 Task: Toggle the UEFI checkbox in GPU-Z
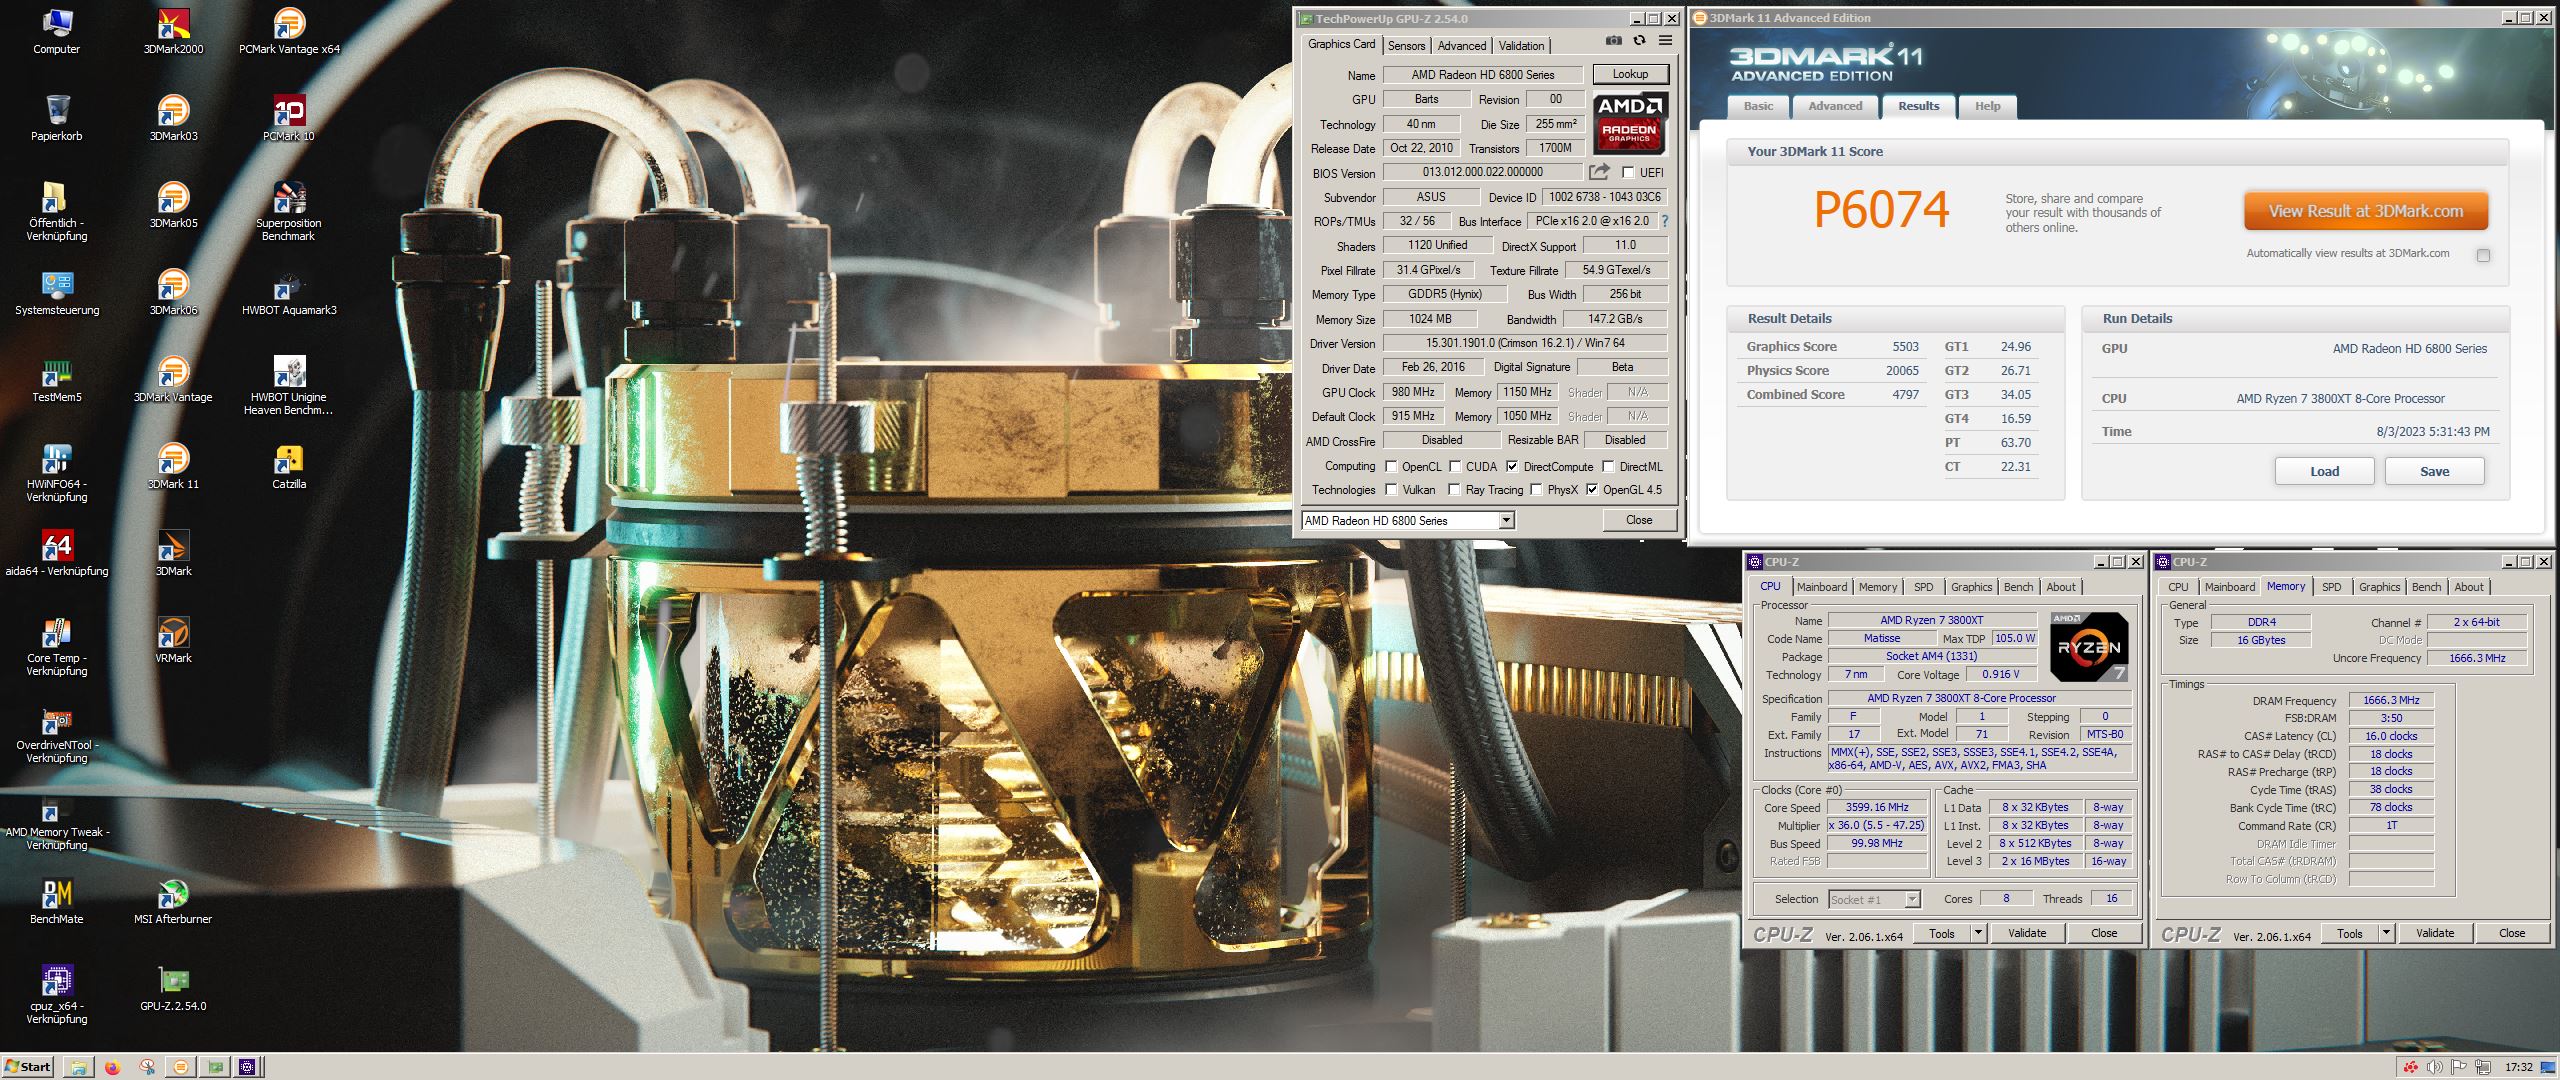coord(1628,172)
